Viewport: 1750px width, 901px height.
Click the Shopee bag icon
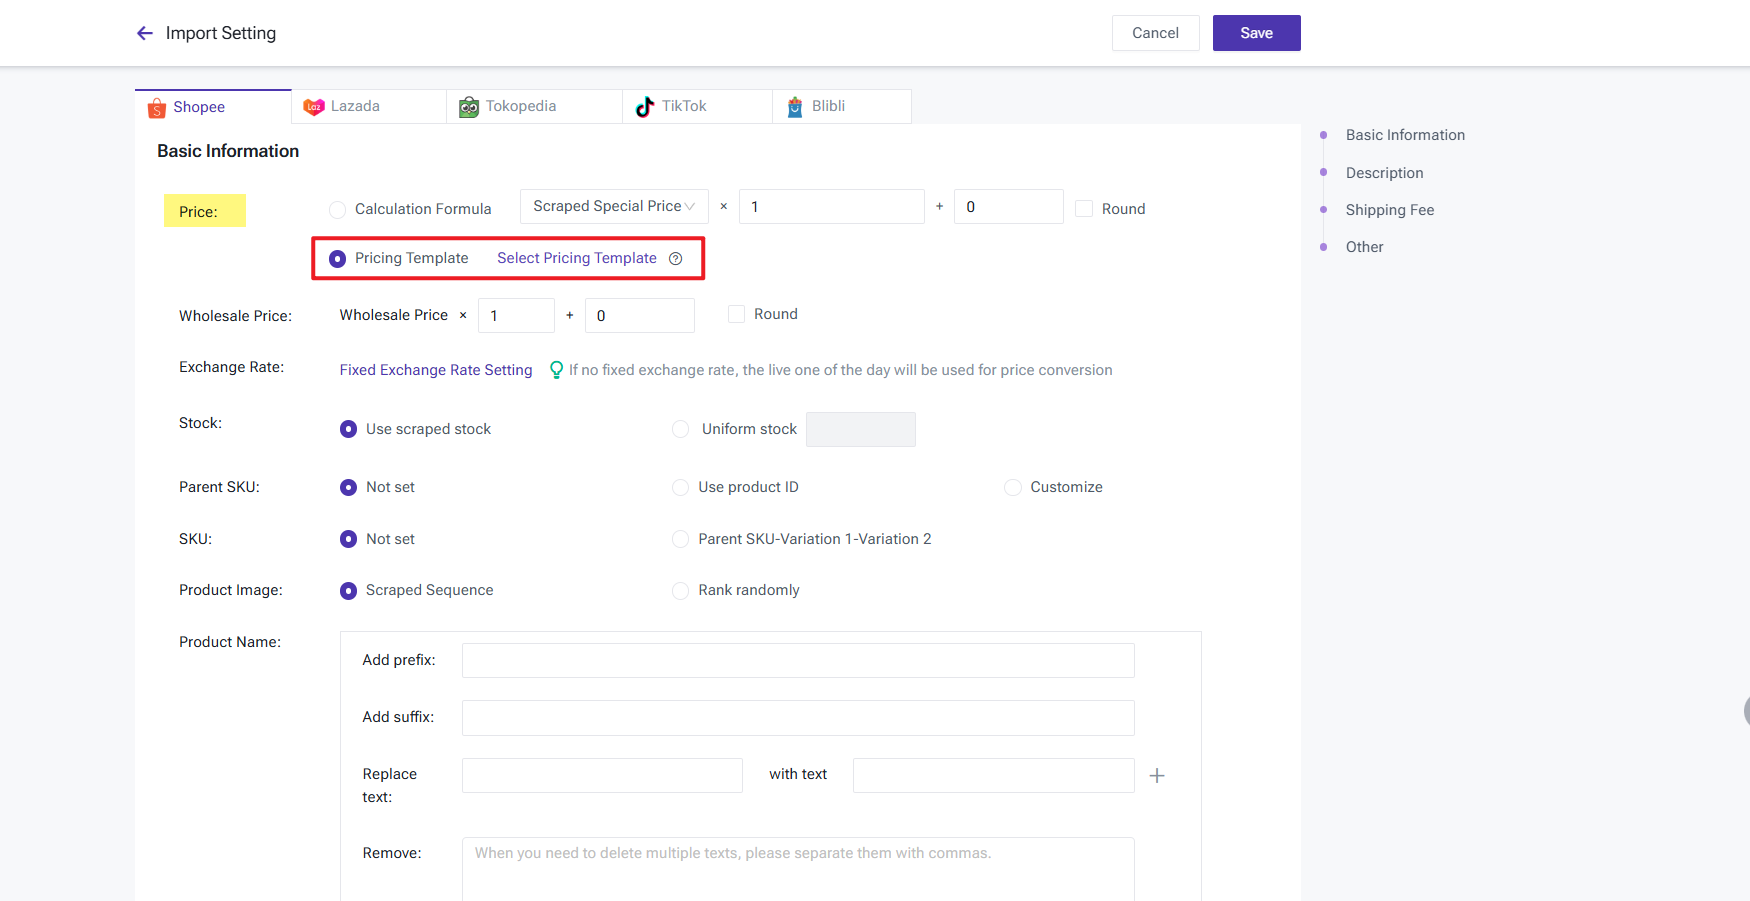click(157, 108)
